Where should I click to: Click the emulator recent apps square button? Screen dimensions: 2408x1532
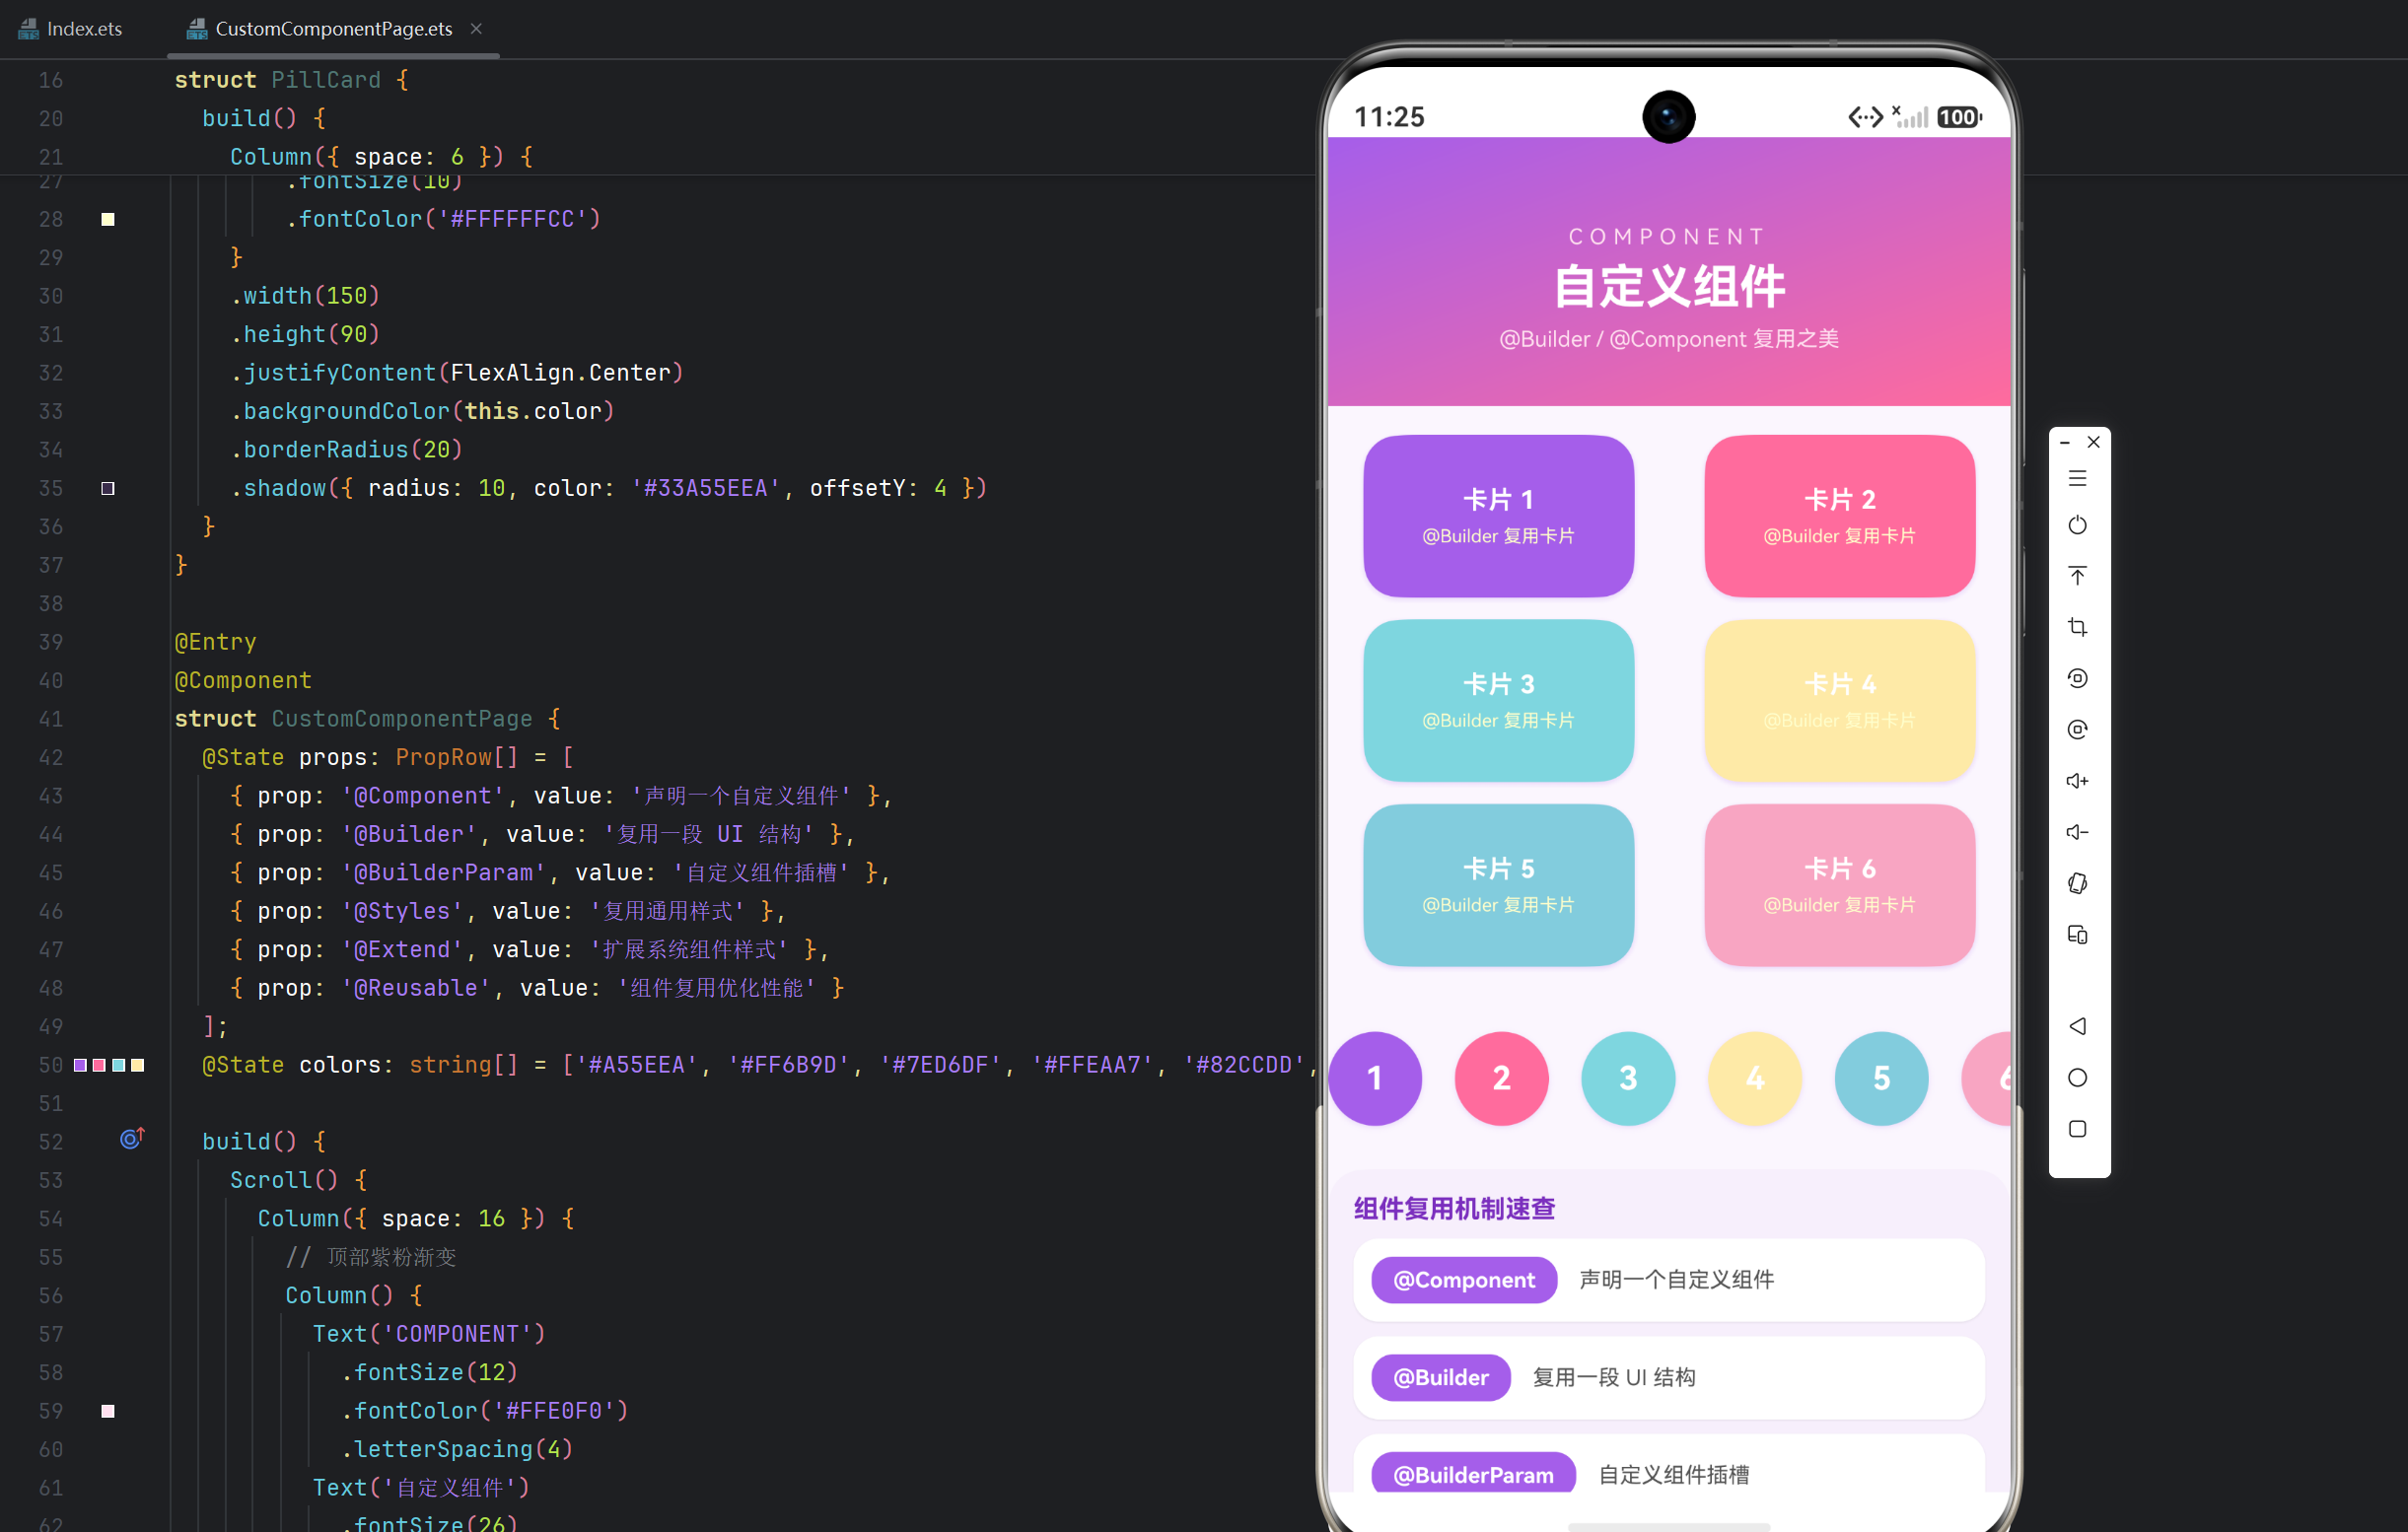pyautogui.click(x=2077, y=1128)
